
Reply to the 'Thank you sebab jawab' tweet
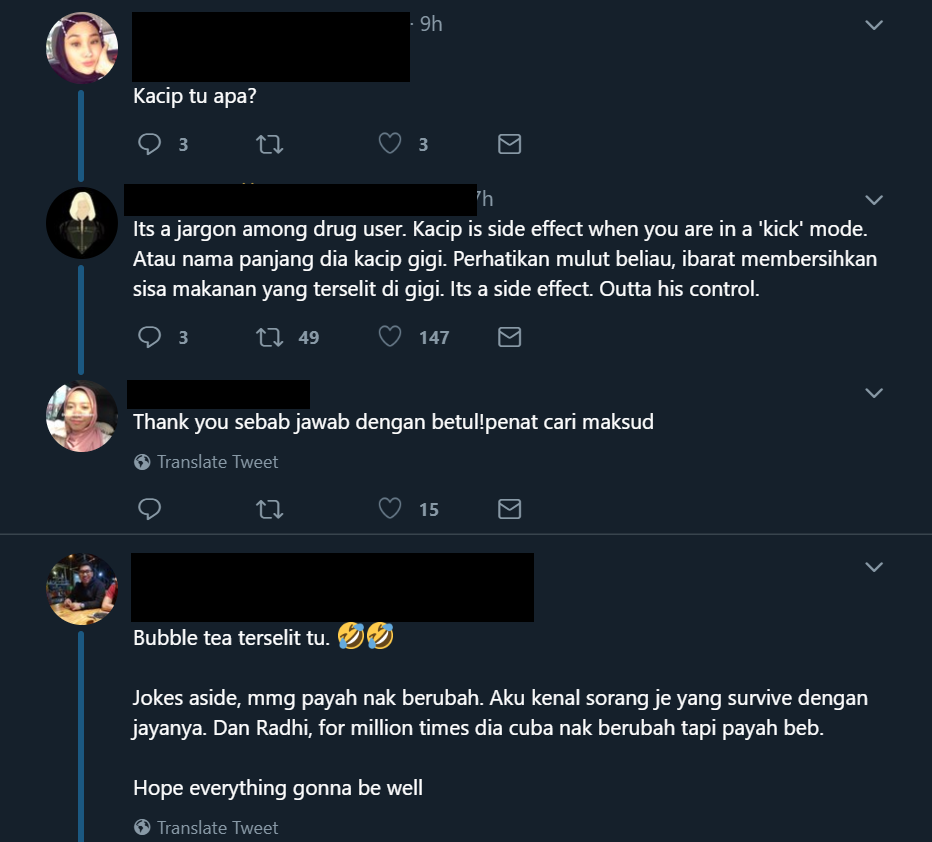click(x=149, y=509)
